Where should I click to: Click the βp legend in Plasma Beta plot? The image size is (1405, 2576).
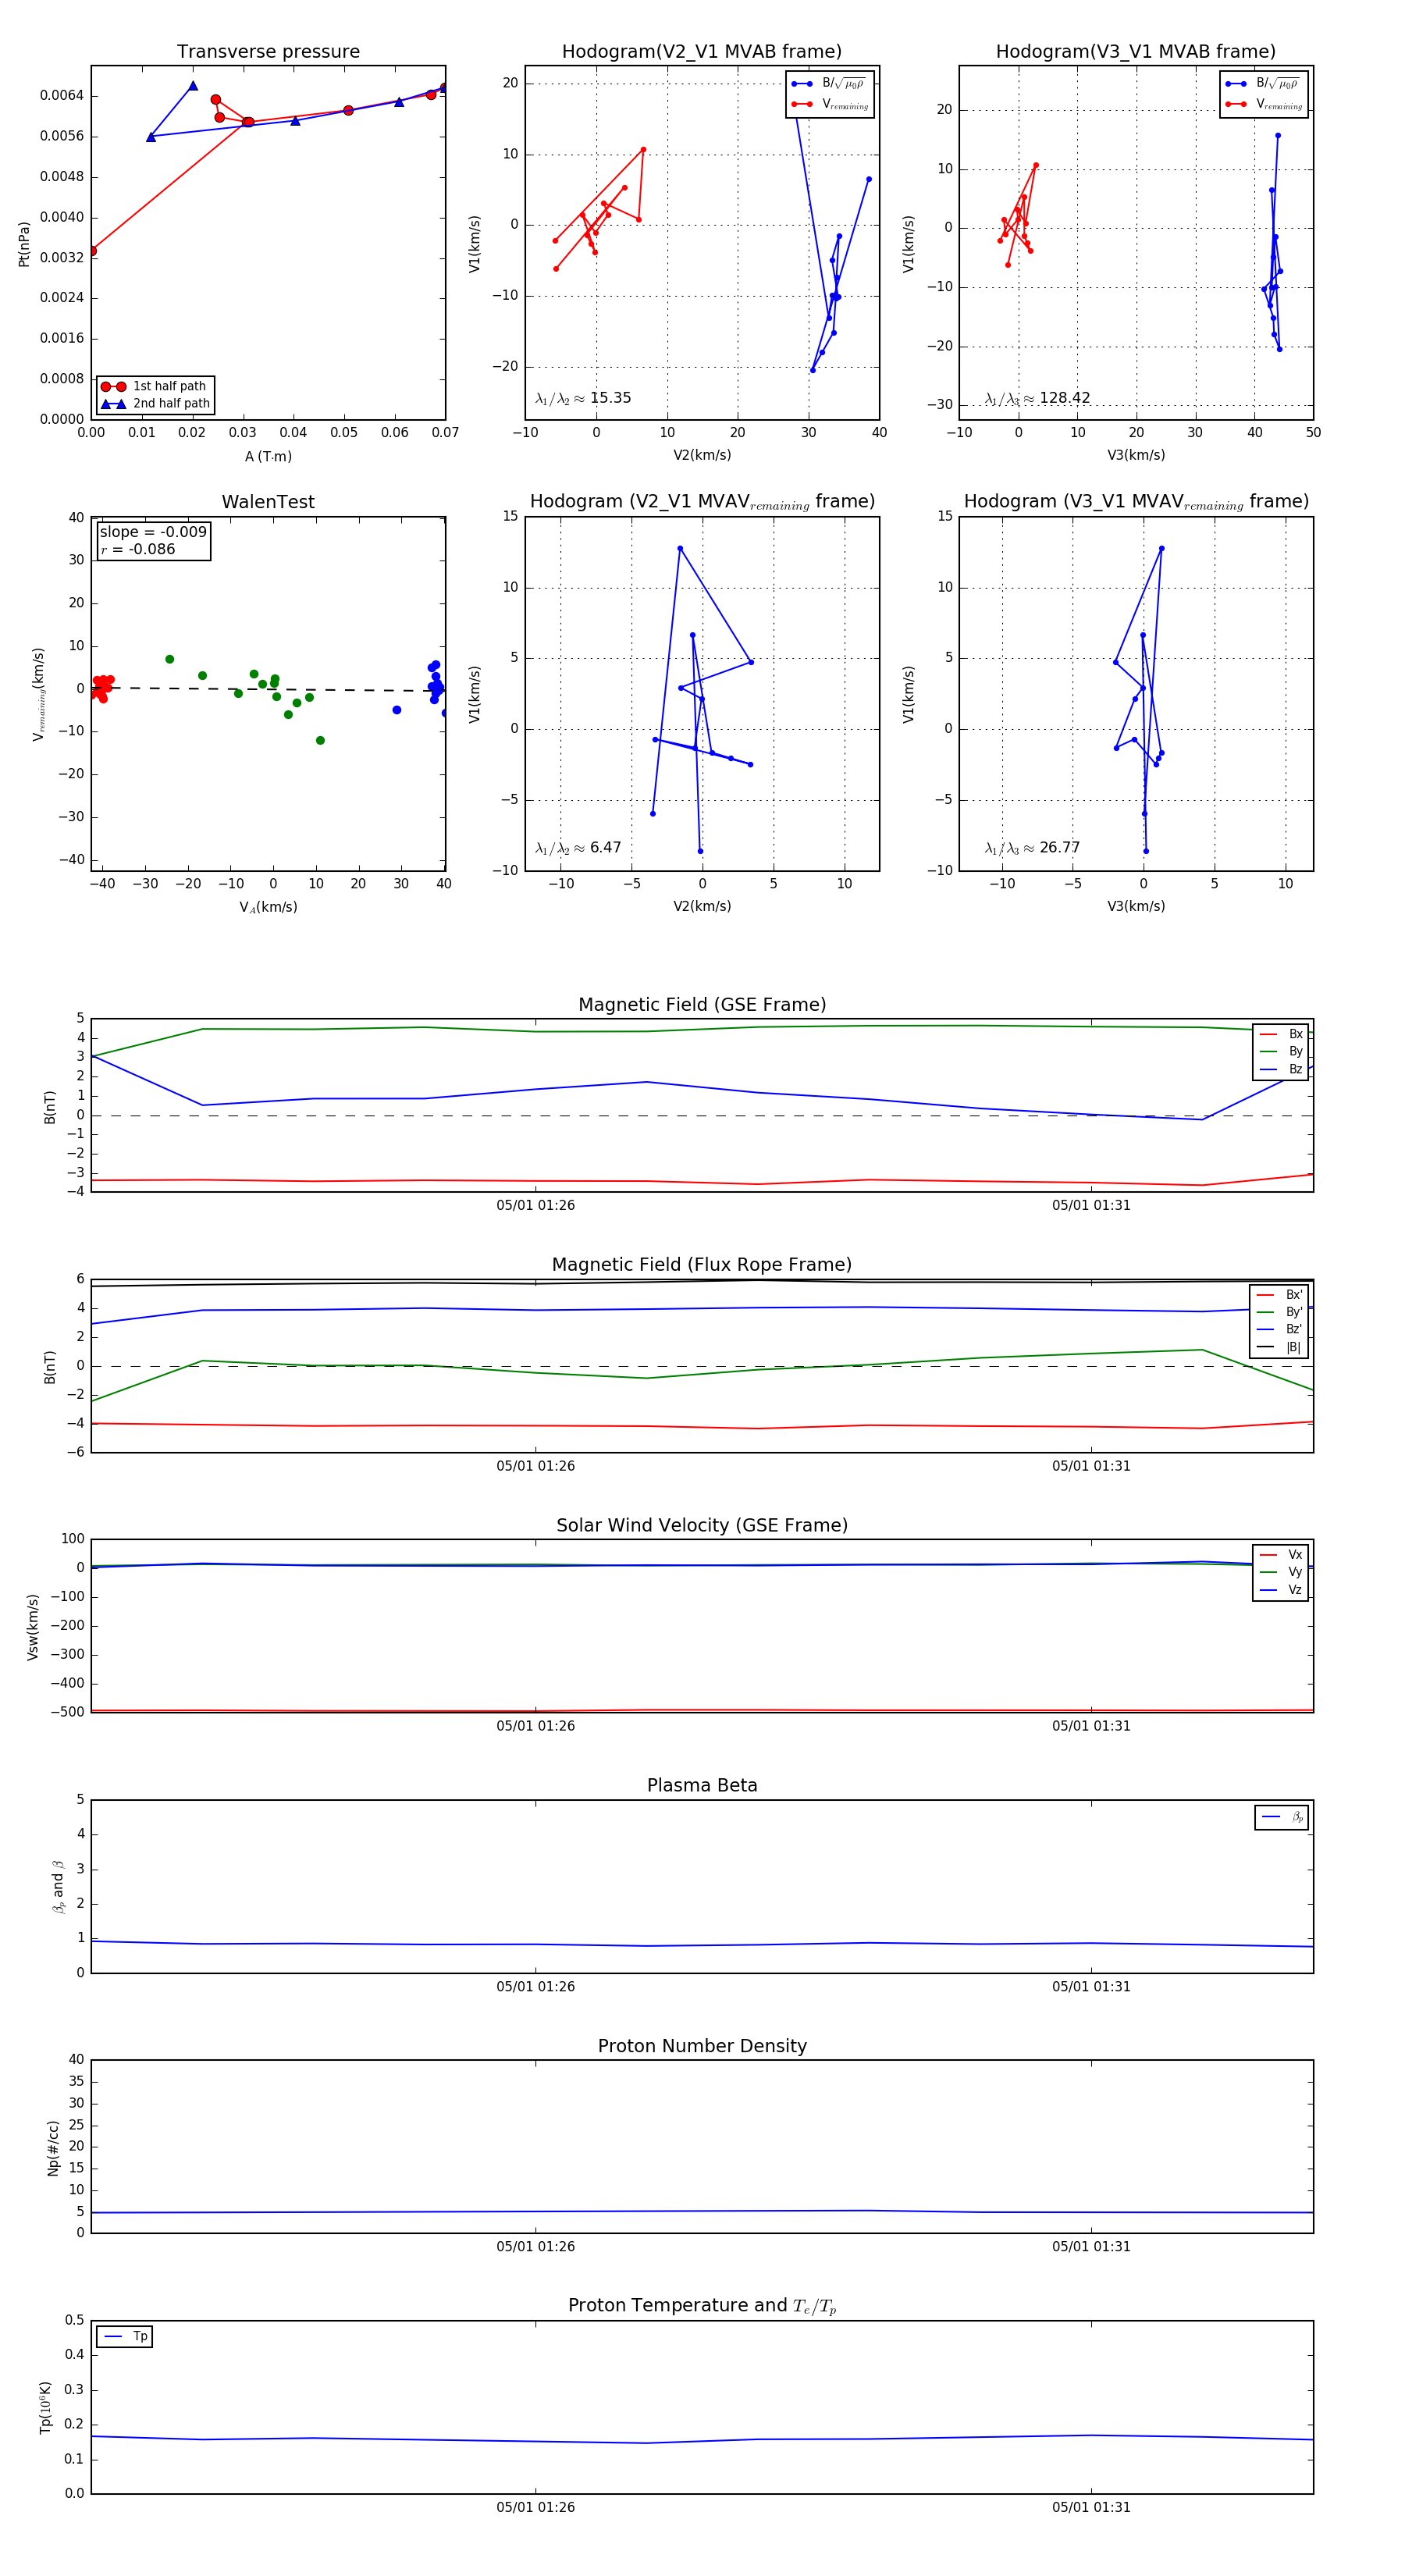point(1282,1817)
